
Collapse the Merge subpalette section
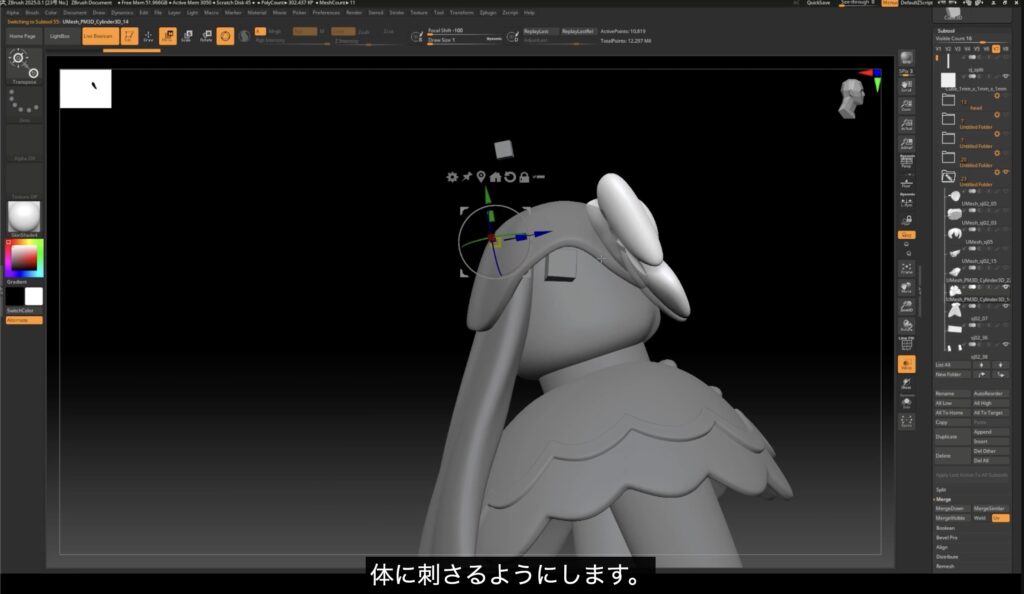[x=943, y=499]
